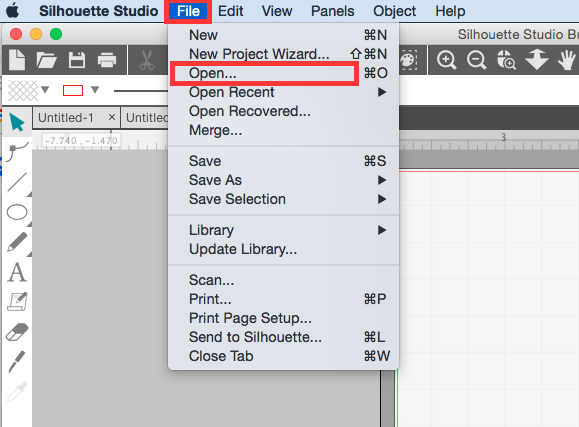Choose New Project Wizard menu item
The height and width of the screenshot is (427, 579).
tap(283, 54)
